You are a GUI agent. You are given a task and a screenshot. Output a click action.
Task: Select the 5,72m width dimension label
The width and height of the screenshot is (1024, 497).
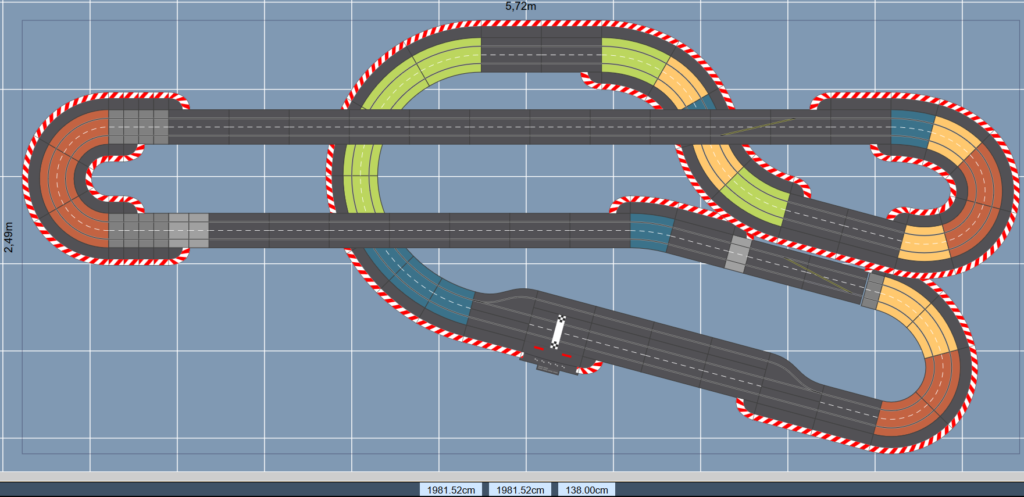(520, 7)
